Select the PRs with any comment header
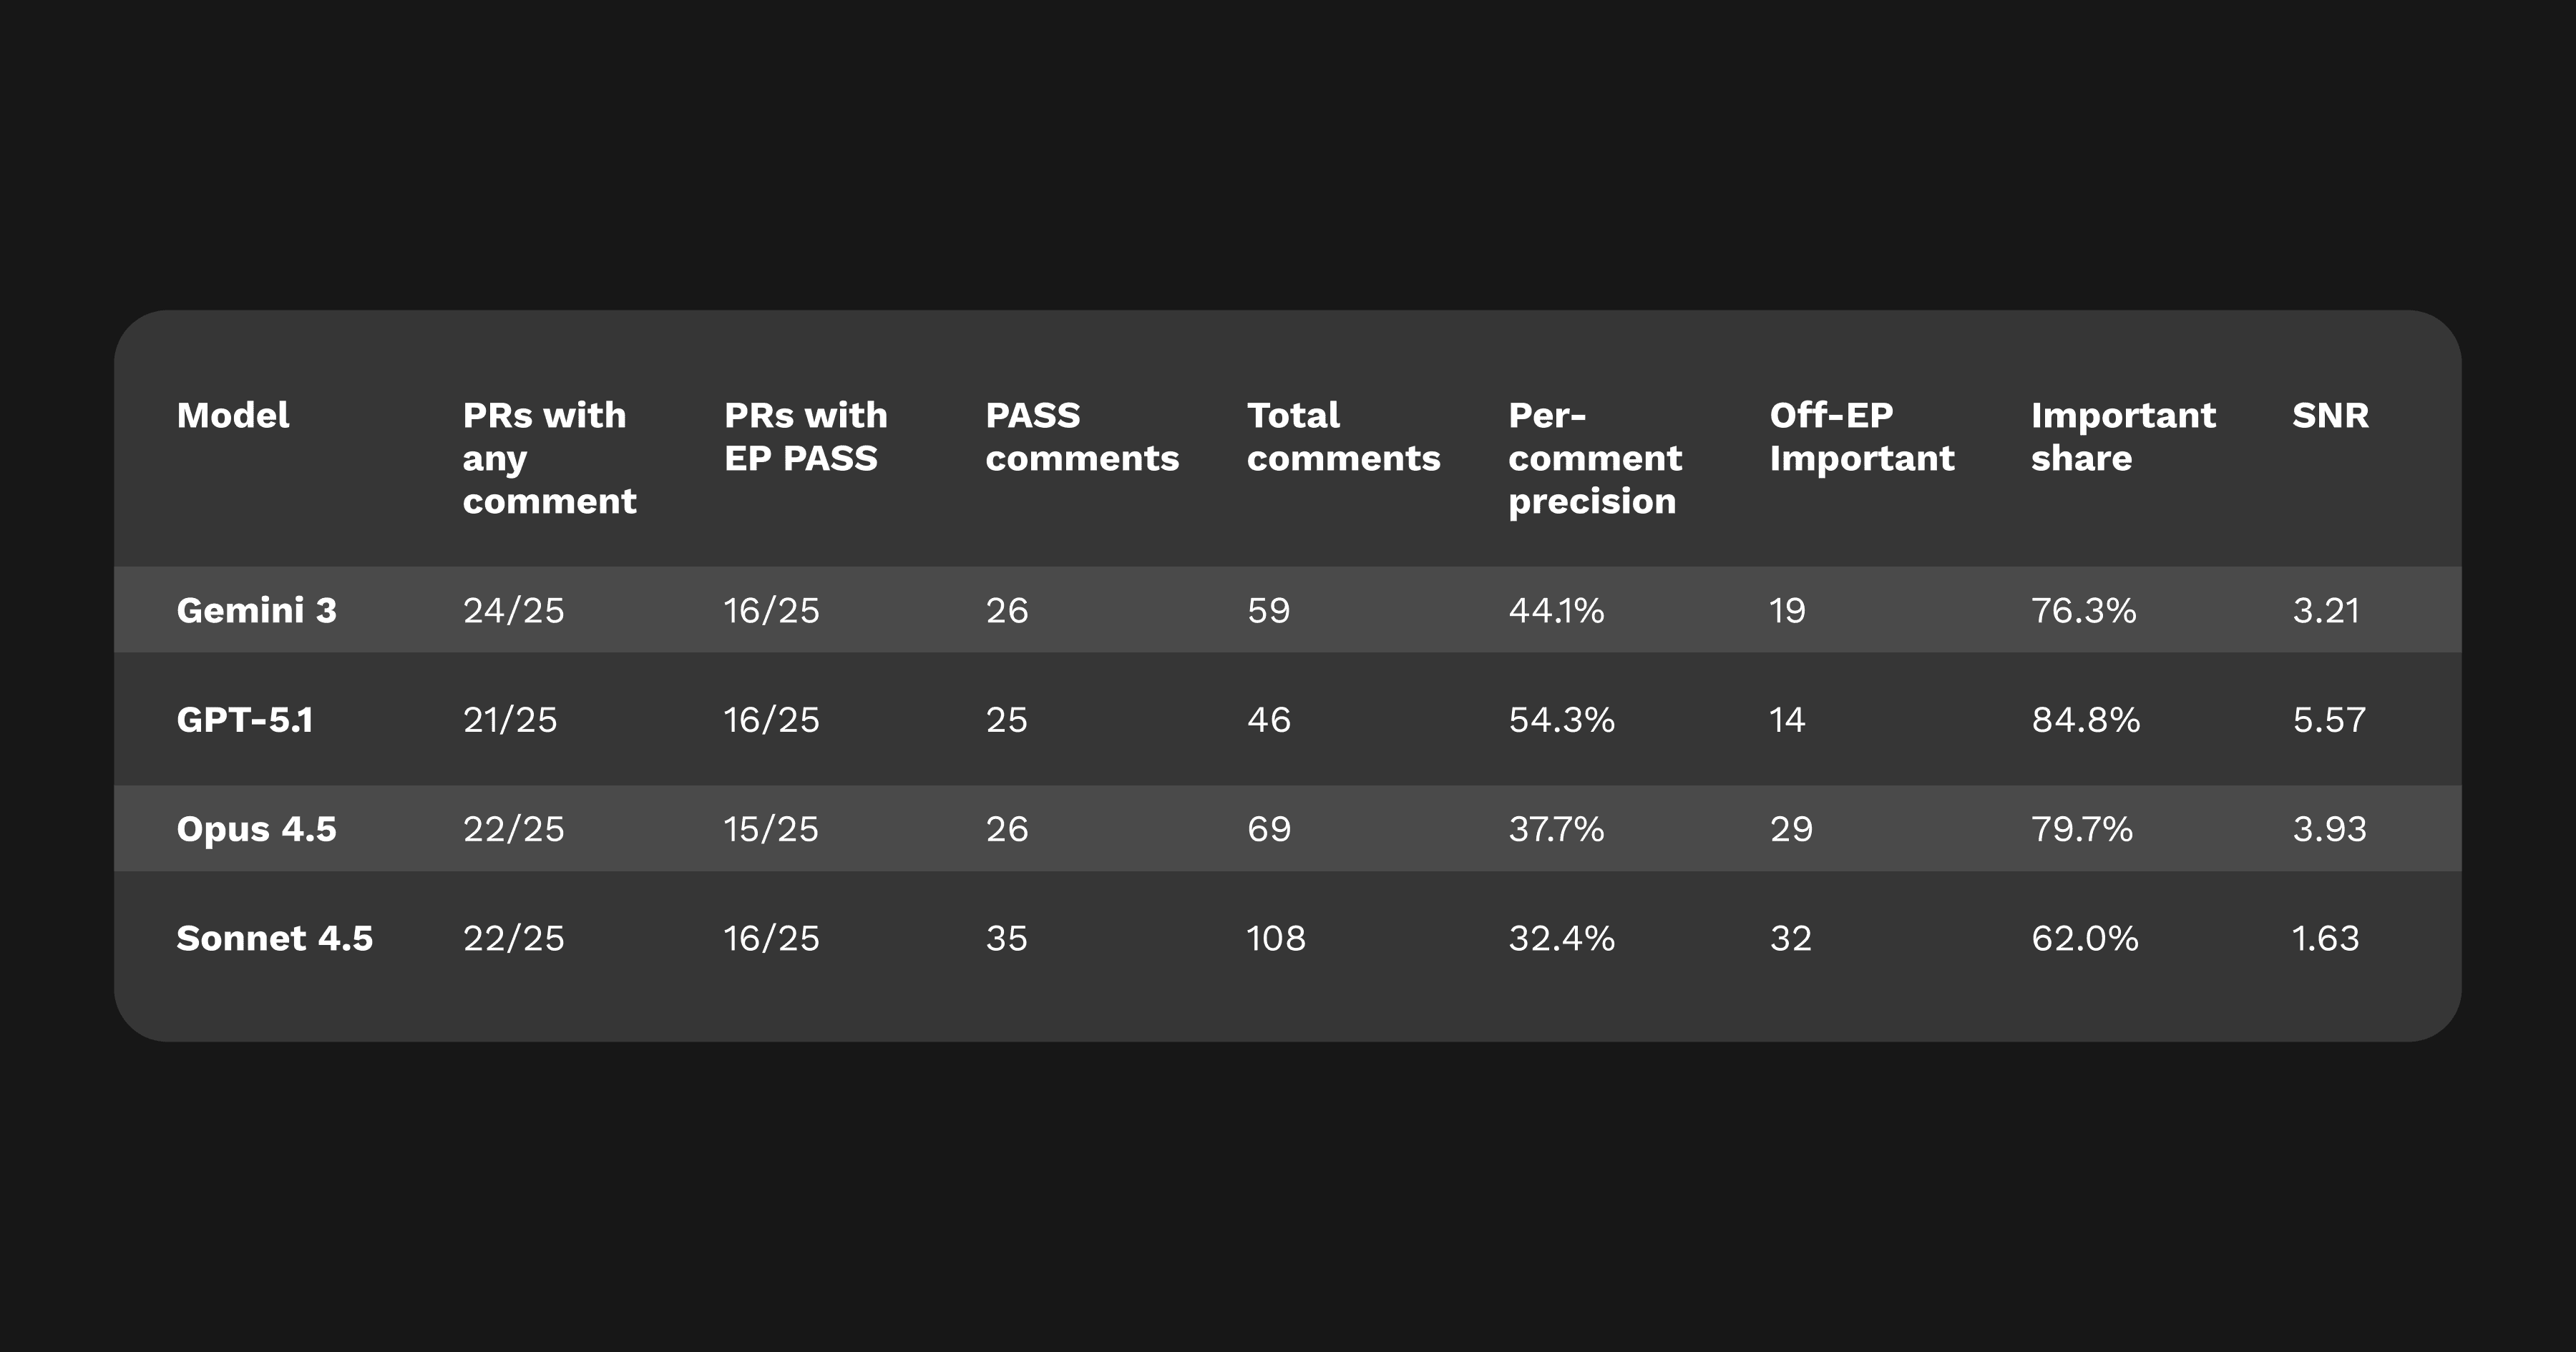This screenshot has height=1352, width=2576. 549,458
